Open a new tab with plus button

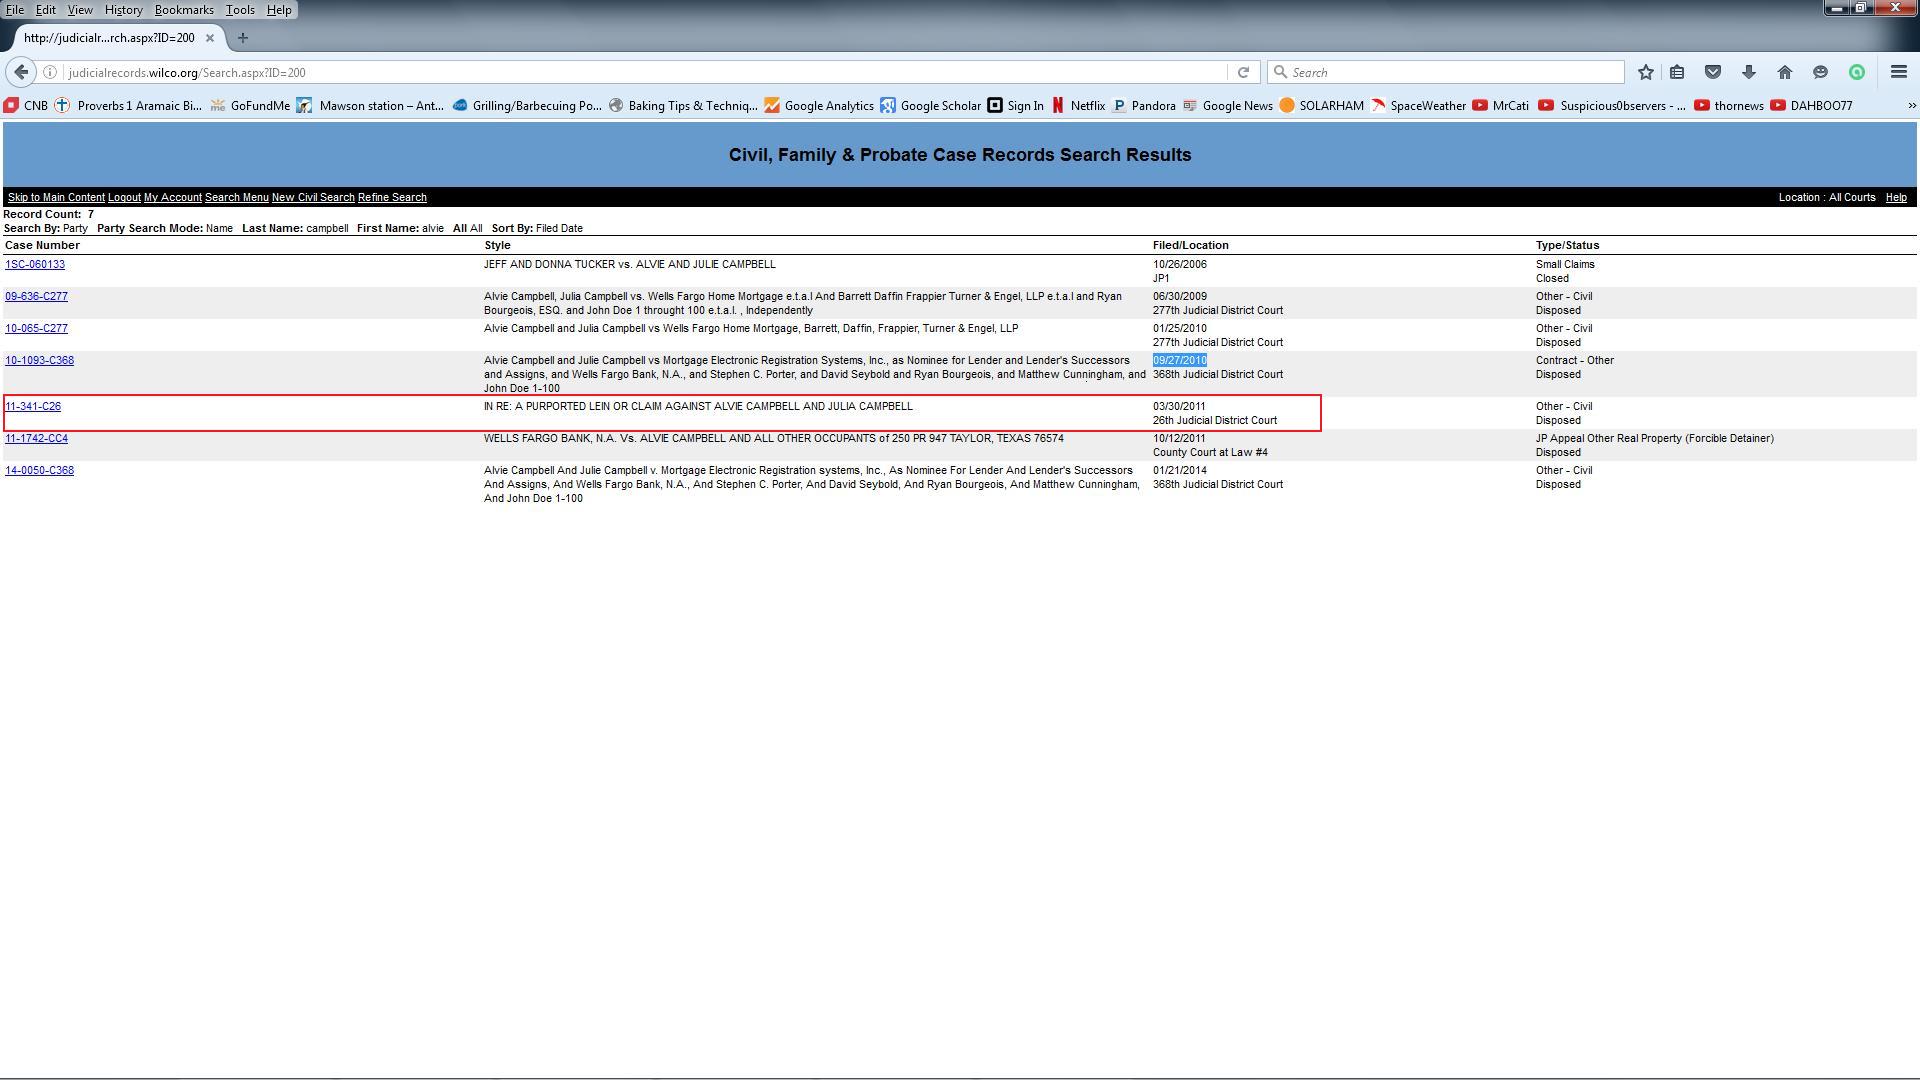point(242,38)
